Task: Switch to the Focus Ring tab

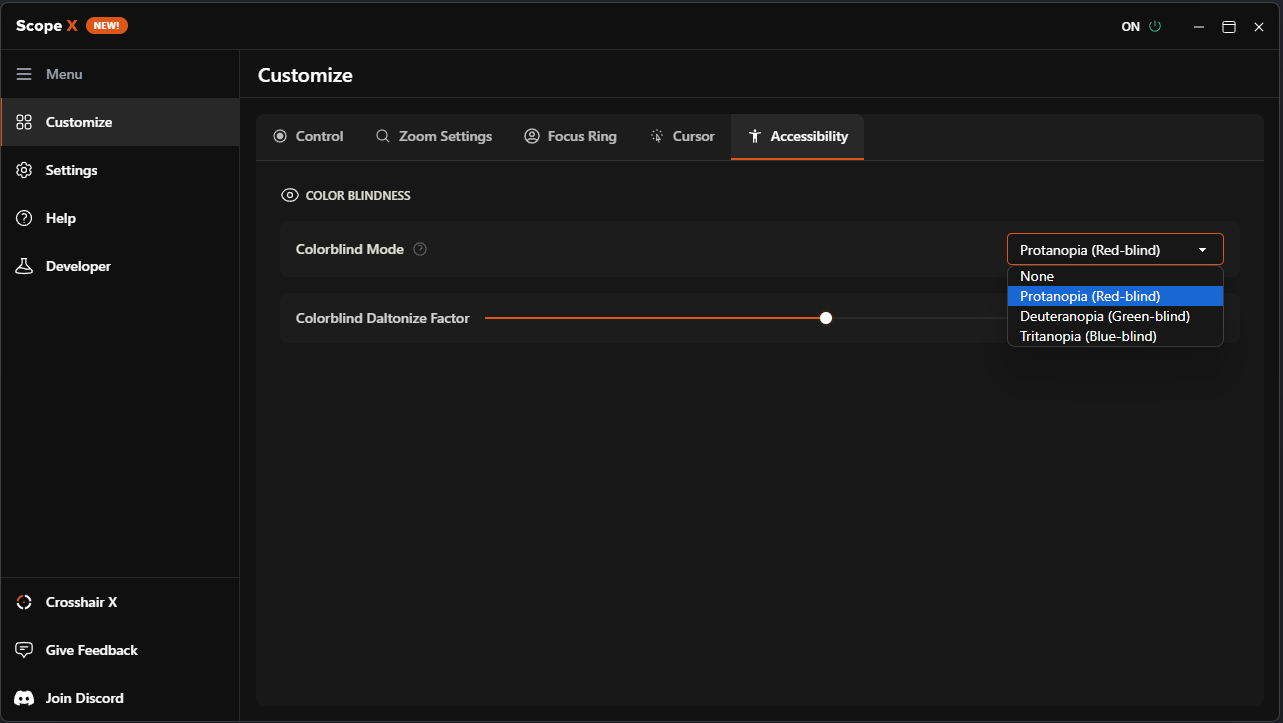Action: (570, 136)
